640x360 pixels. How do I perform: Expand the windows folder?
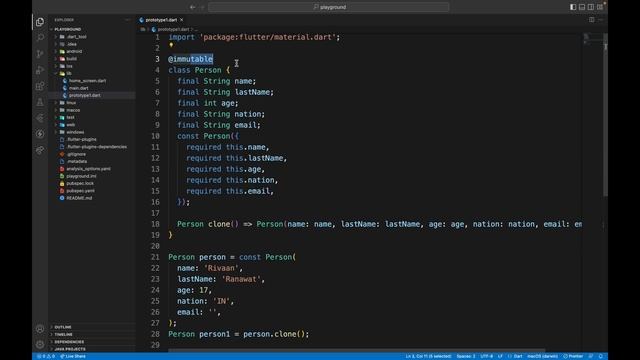click(75, 132)
